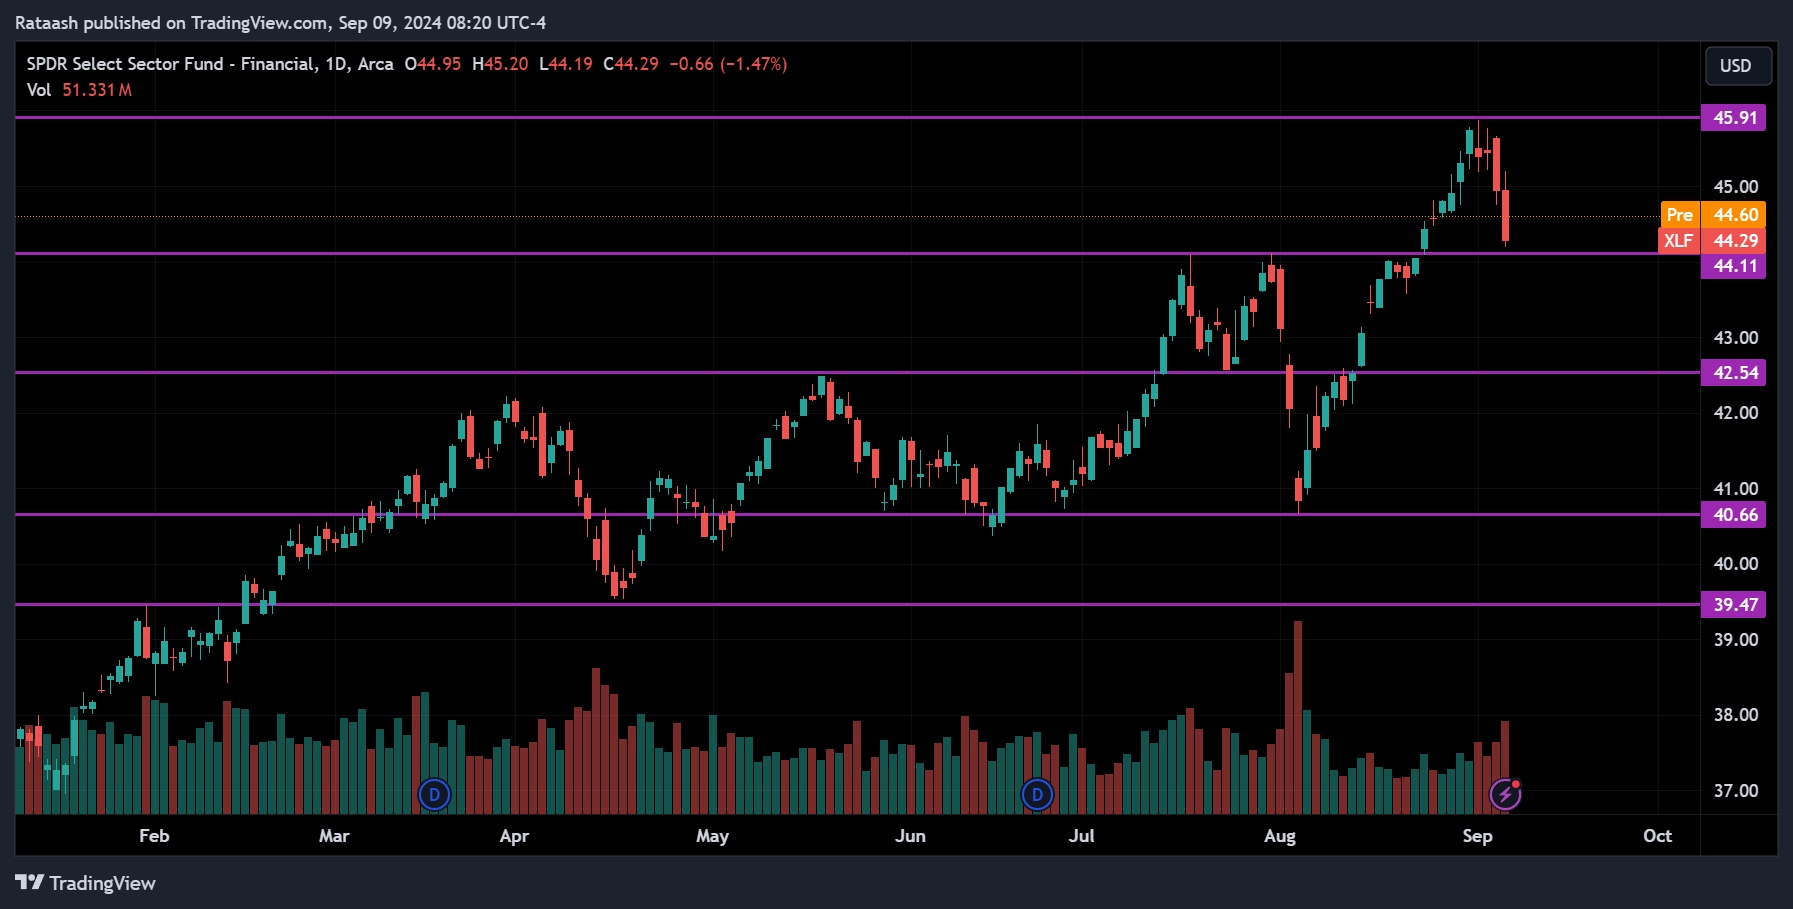This screenshot has height=909, width=1793.
Task: Click the 41.00 price scale value
Action: pyautogui.click(x=1736, y=489)
